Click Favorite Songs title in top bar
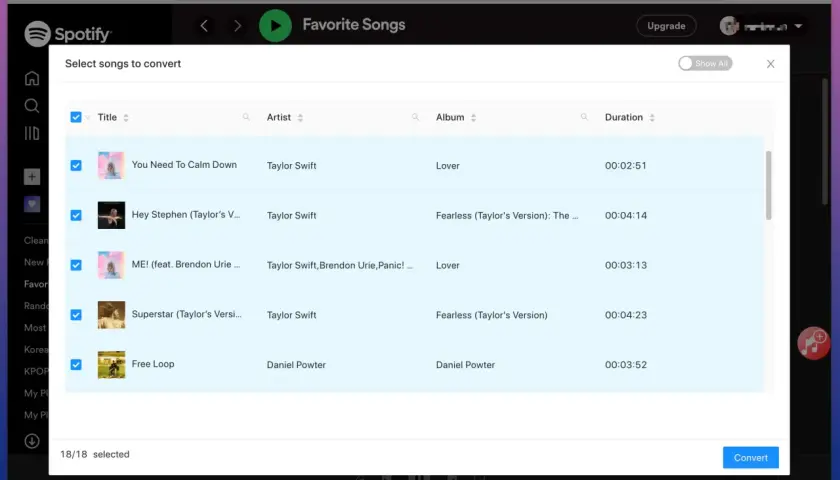Screen dimensions: 840x480 click(354, 25)
